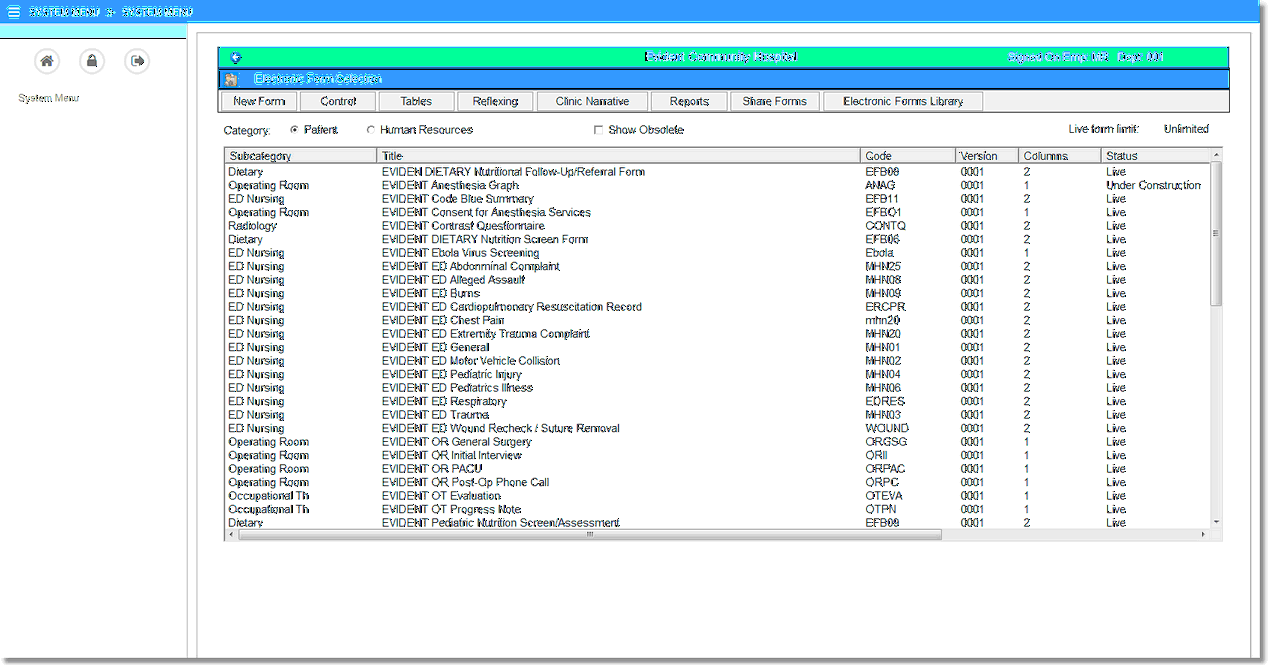This screenshot has height=667, width=1269.
Task: Open the hamburger menu icon
Action: (13, 12)
